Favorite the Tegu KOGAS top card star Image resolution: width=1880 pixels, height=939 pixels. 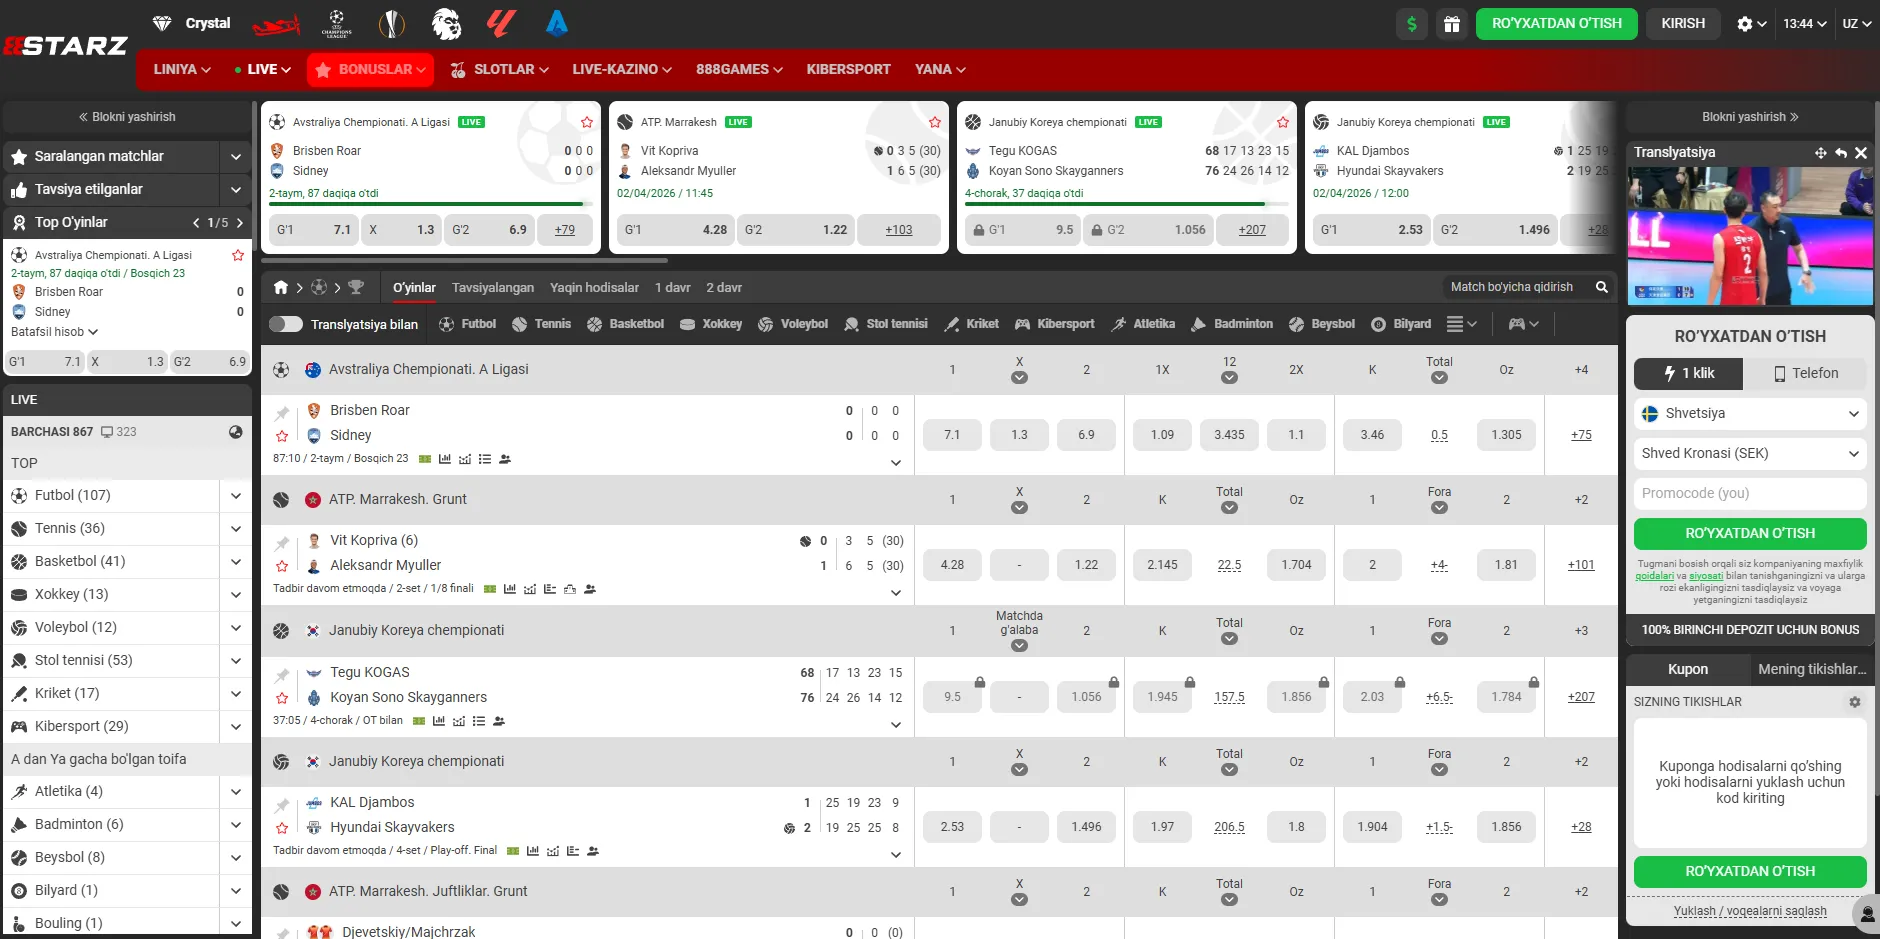(x=1283, y=122)
